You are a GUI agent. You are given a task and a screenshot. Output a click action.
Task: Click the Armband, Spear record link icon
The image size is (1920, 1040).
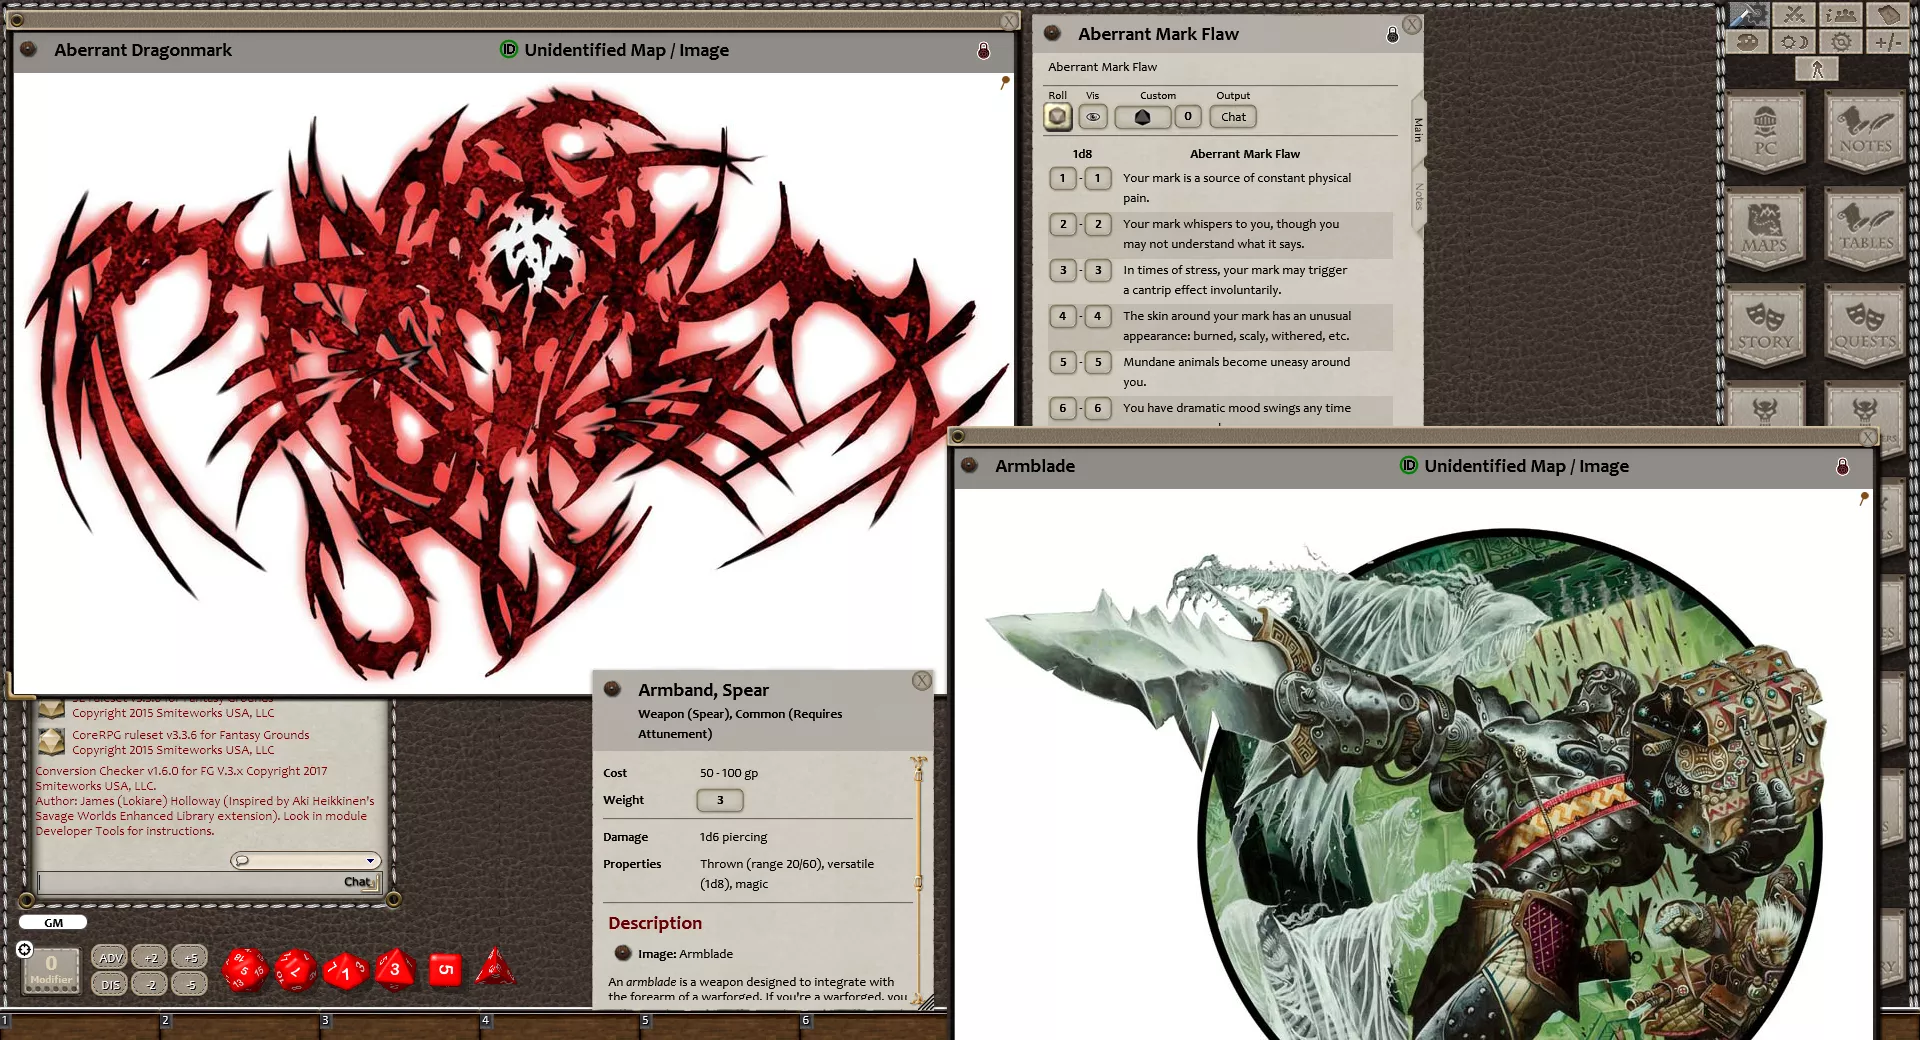tap(613, 689)
